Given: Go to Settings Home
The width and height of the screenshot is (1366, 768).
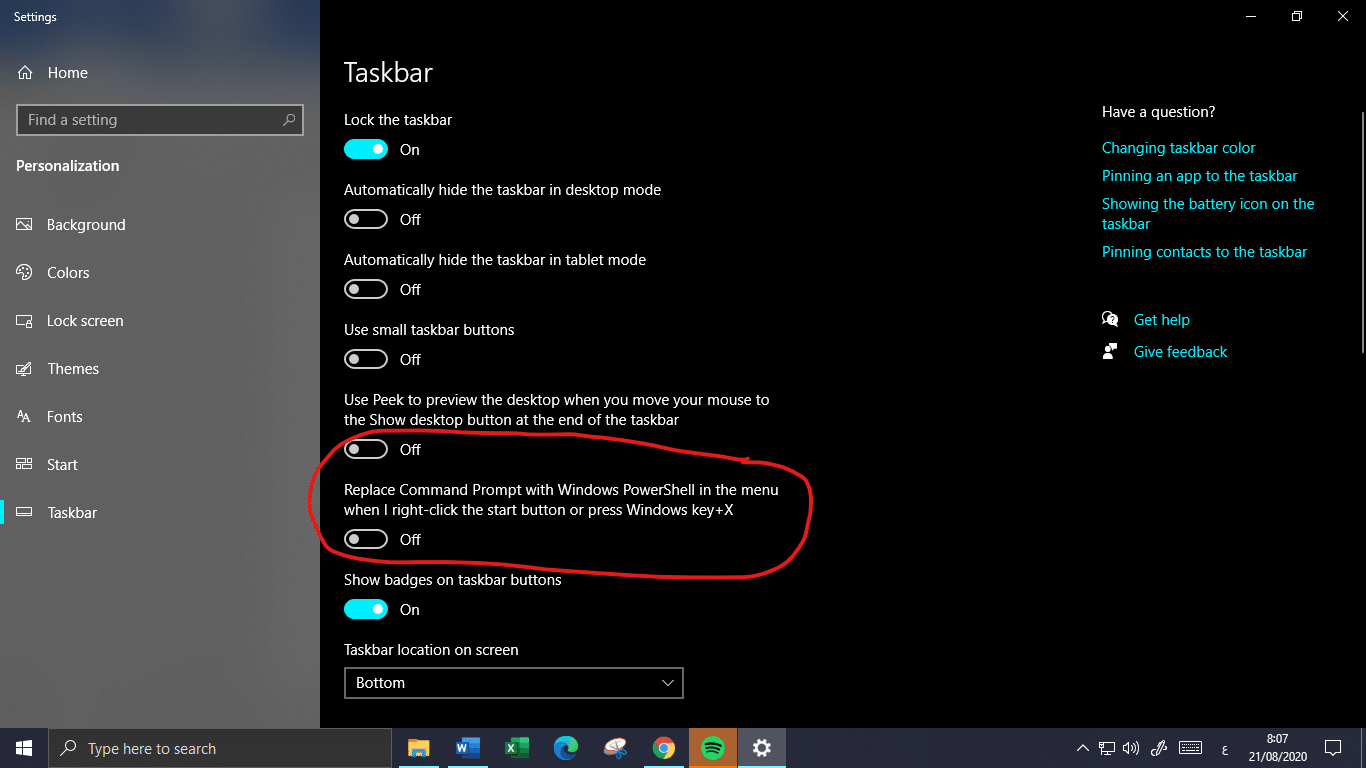Looking at the screenshot, I should (52, 73).
